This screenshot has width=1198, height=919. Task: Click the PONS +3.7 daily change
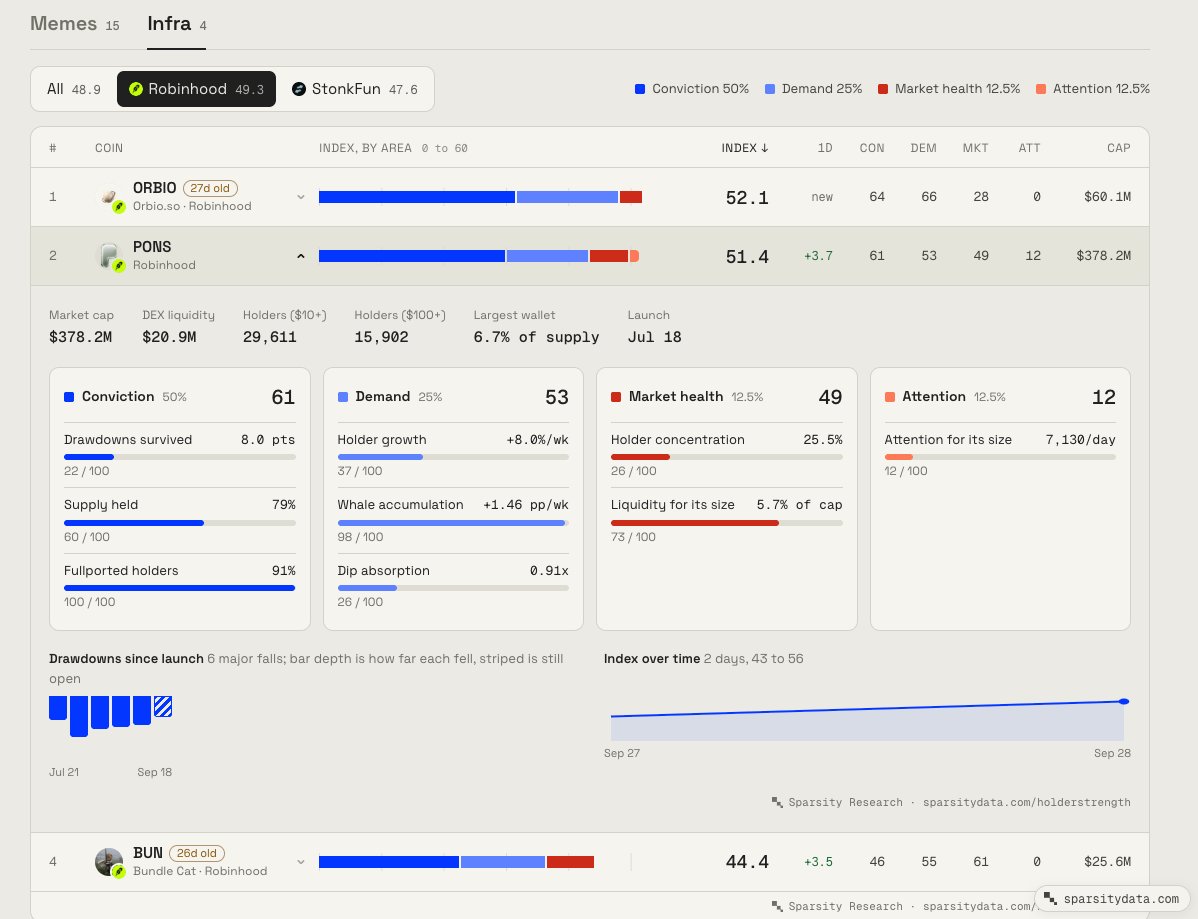[818, 256]
